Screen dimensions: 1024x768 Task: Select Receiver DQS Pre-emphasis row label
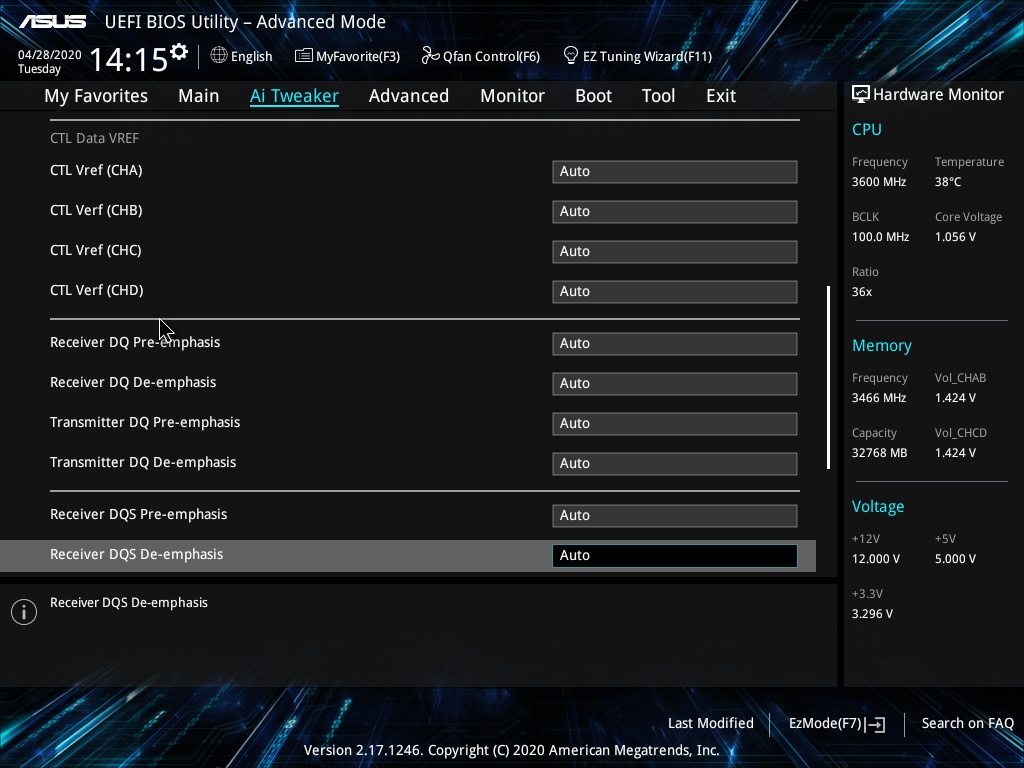click(138, 514)
